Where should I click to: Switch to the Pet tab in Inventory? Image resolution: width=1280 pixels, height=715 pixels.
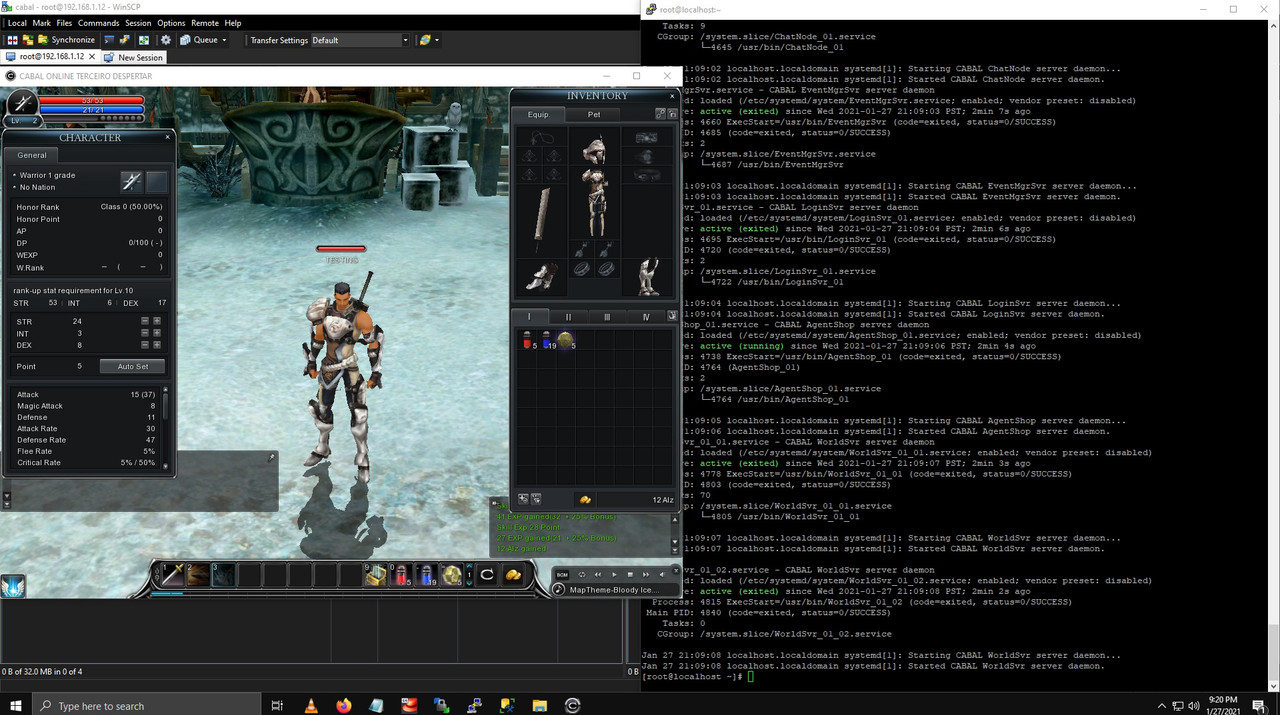tap(594, 114)
